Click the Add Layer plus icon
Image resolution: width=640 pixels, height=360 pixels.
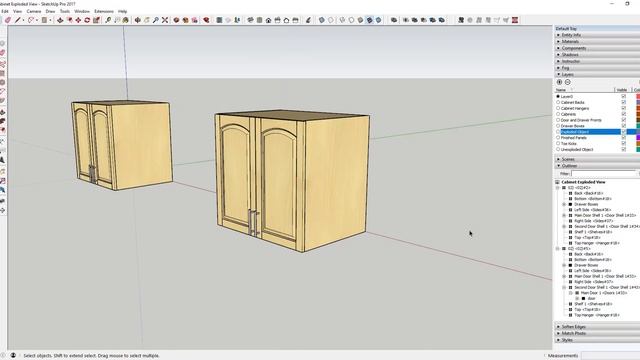(x=560, y=82)
